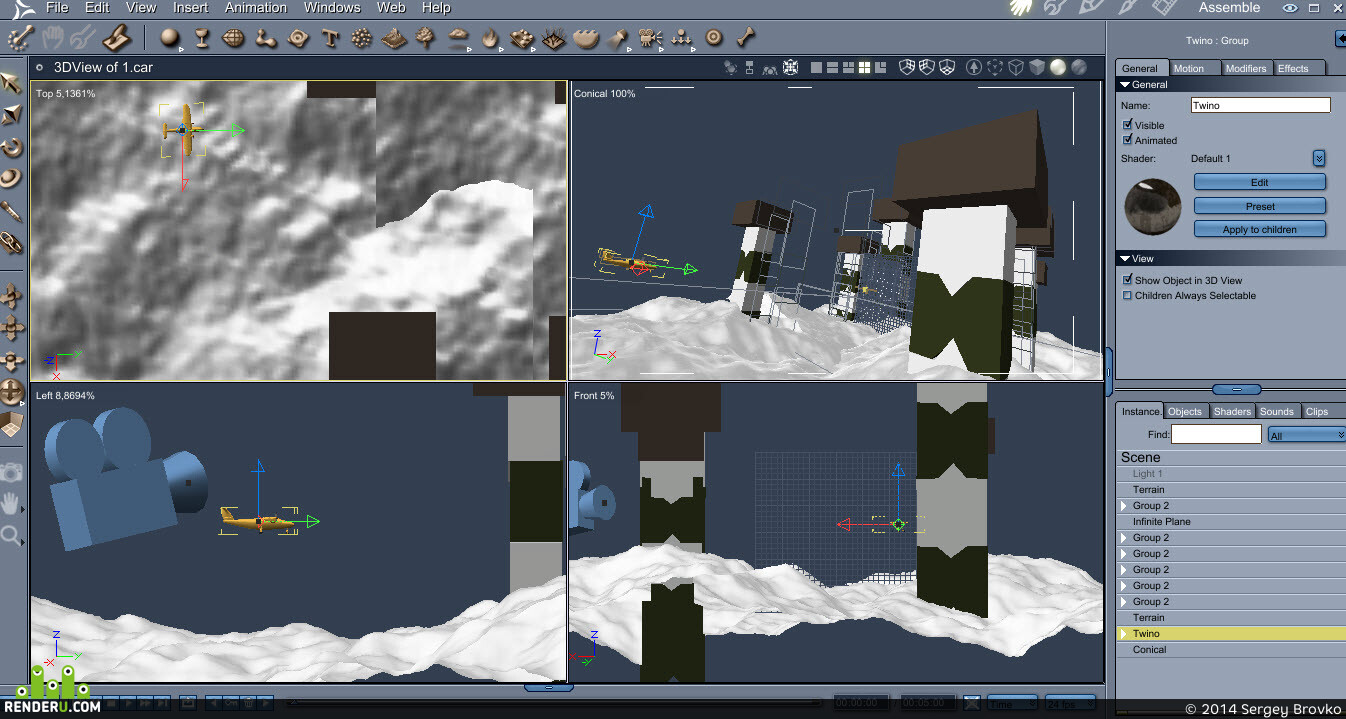Switch to the Modifiers tab
This screenshot has height=719, width=1346.
1246,68
